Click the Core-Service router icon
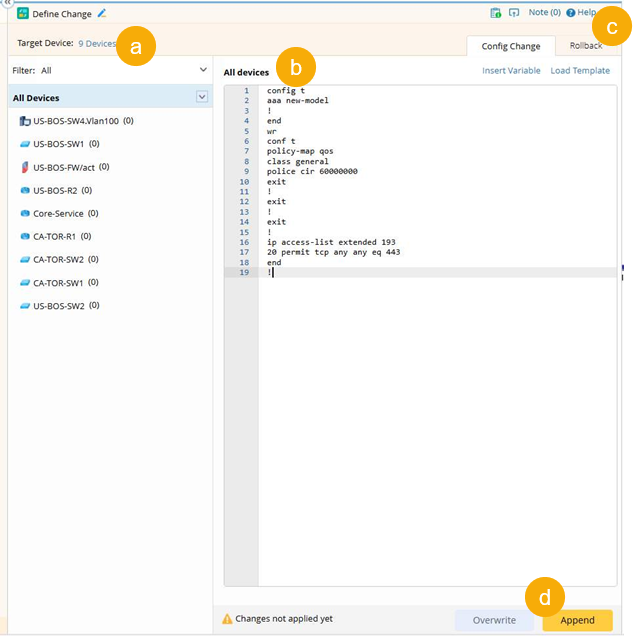633x636 pixels. tap(25, 213)
